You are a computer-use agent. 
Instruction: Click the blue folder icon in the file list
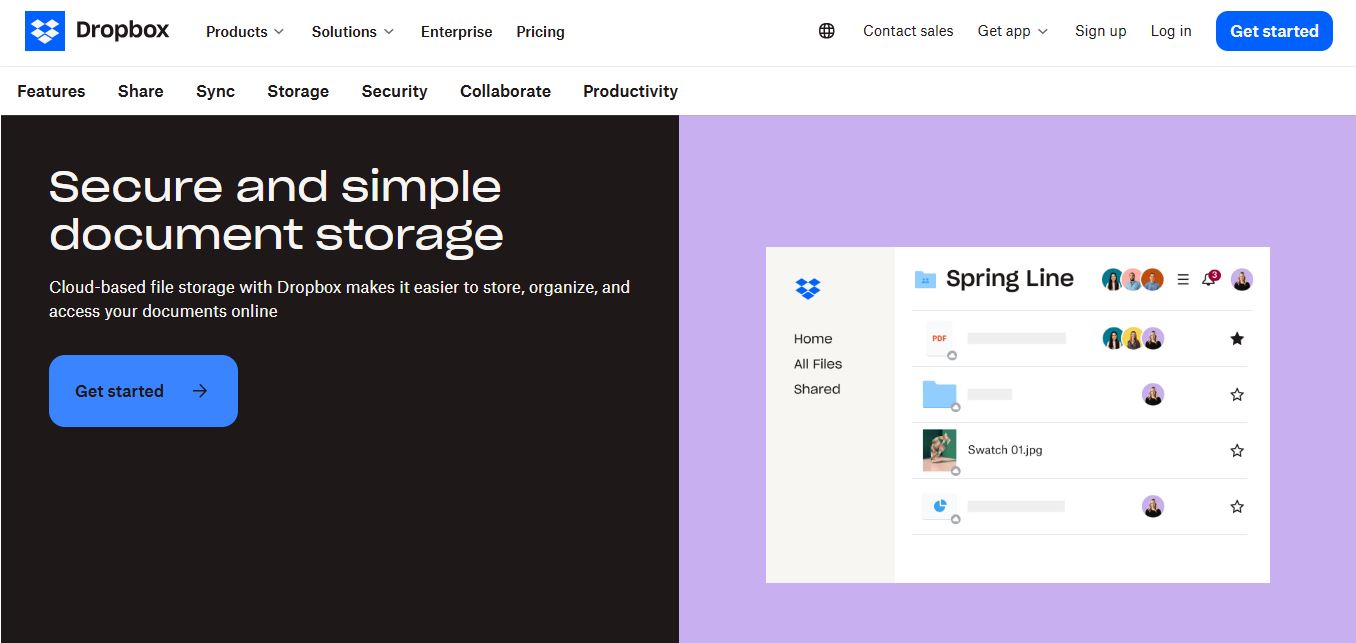pyautogui.click(x=940, y=395)
